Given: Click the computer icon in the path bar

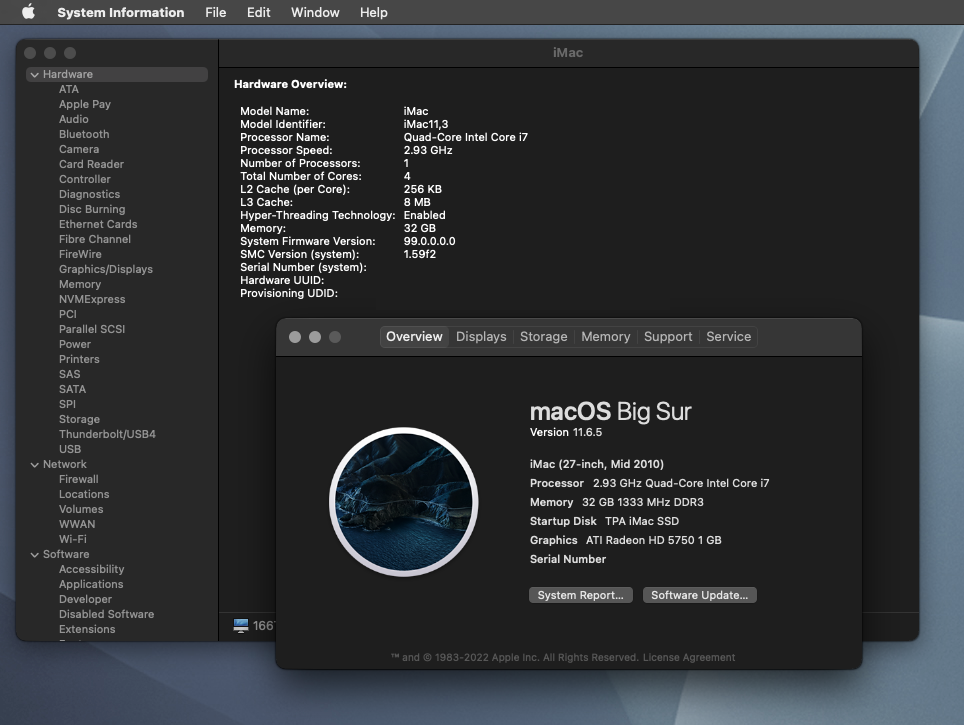Looking at the screenshot, I should [x=241, y=625].
